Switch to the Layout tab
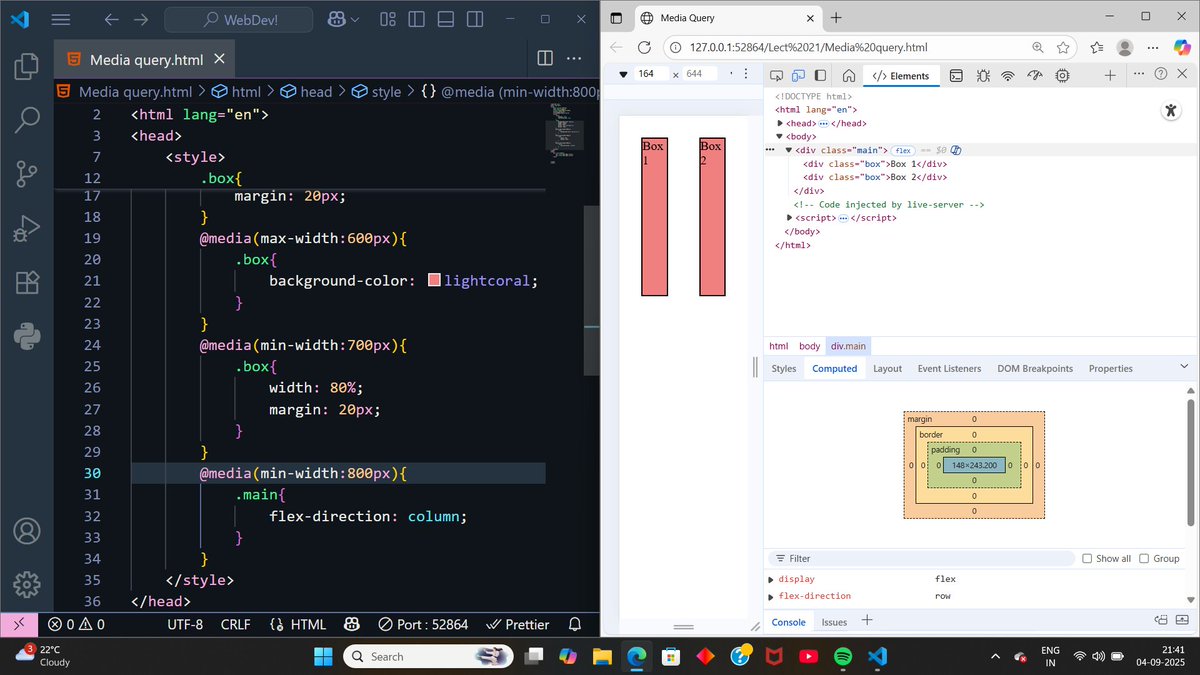This screenshot has height=675, width=1200. tap(887, 369)
